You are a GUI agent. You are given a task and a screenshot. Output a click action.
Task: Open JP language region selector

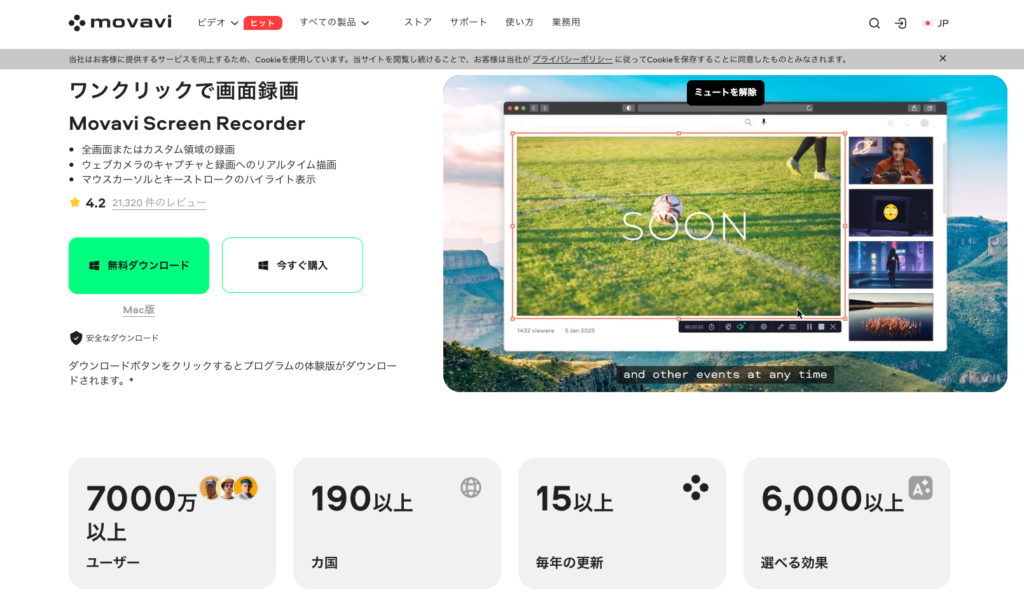point(935,23)
